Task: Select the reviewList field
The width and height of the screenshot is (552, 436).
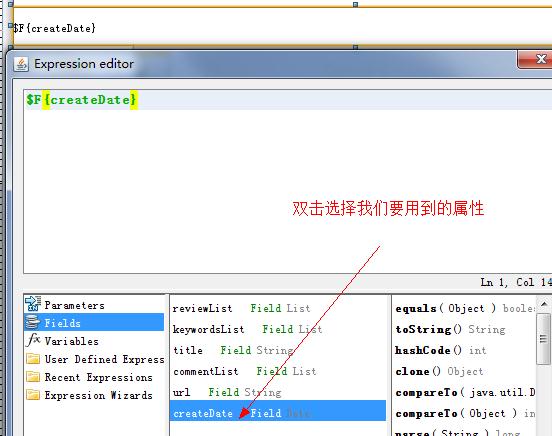Action: (x=278, y=308)
